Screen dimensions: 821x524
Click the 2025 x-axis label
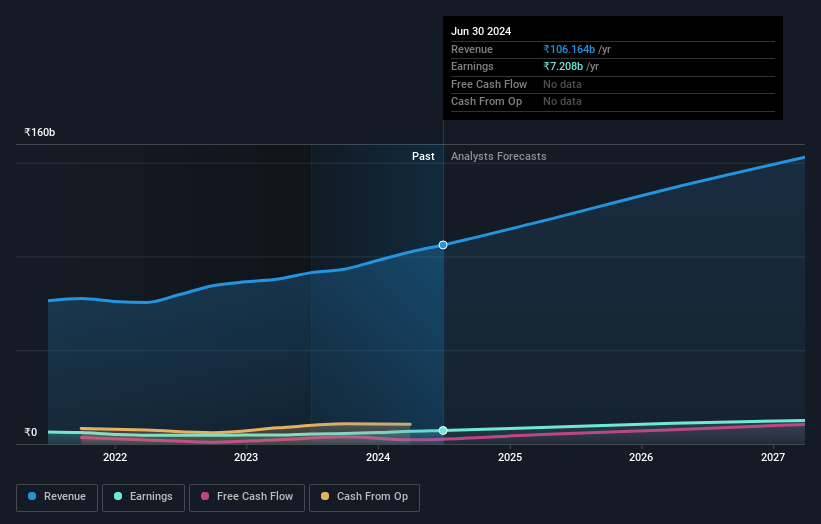pyautogui.click(x=510, y=457)
